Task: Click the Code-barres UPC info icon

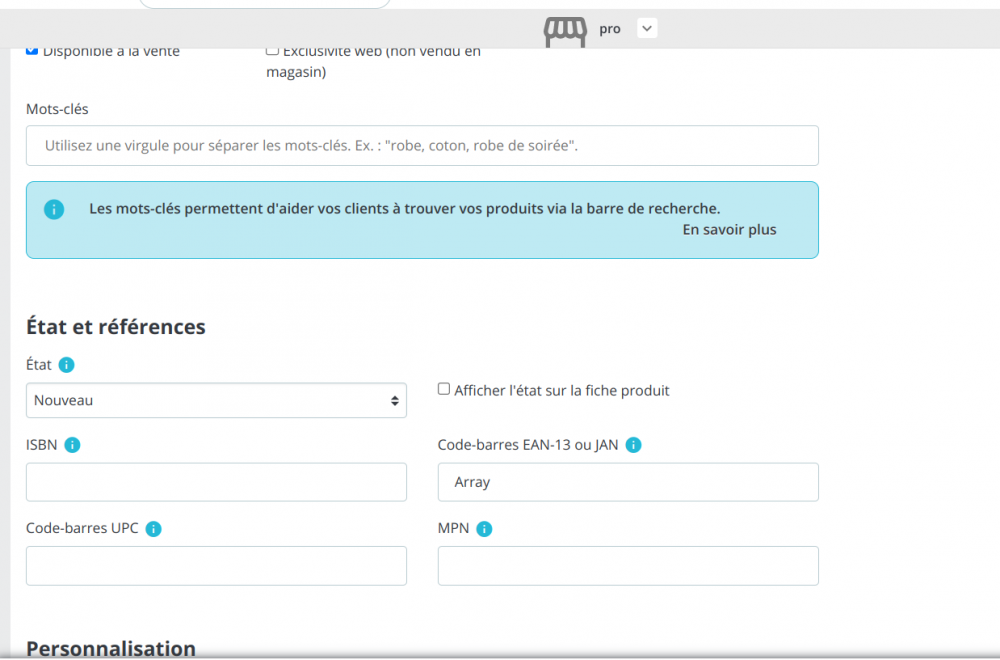Action: [153, 528]
